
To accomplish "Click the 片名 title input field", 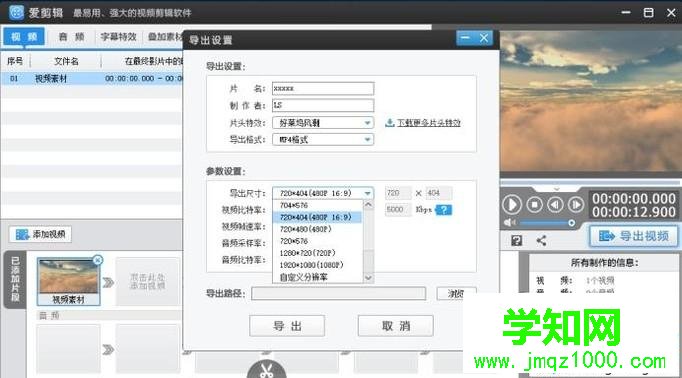I will click(x=323, y=88).
